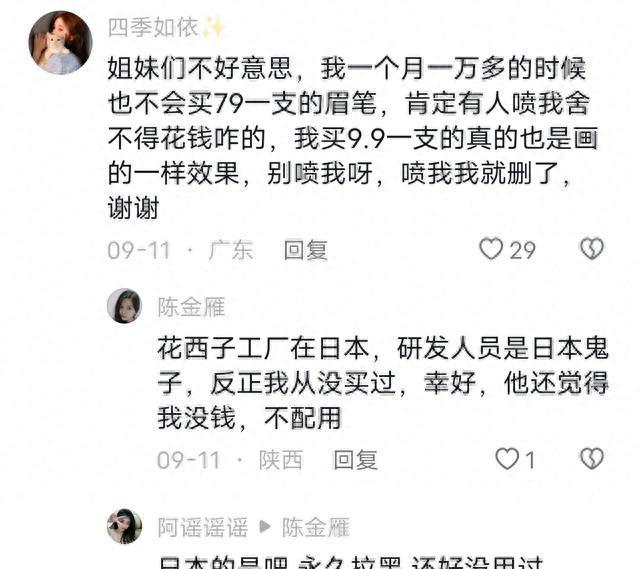Reply to 陈金雁's comment via 回复
The height and width of the screenshot is (569, 640).
pyautogui.click(x=355, y=460)
